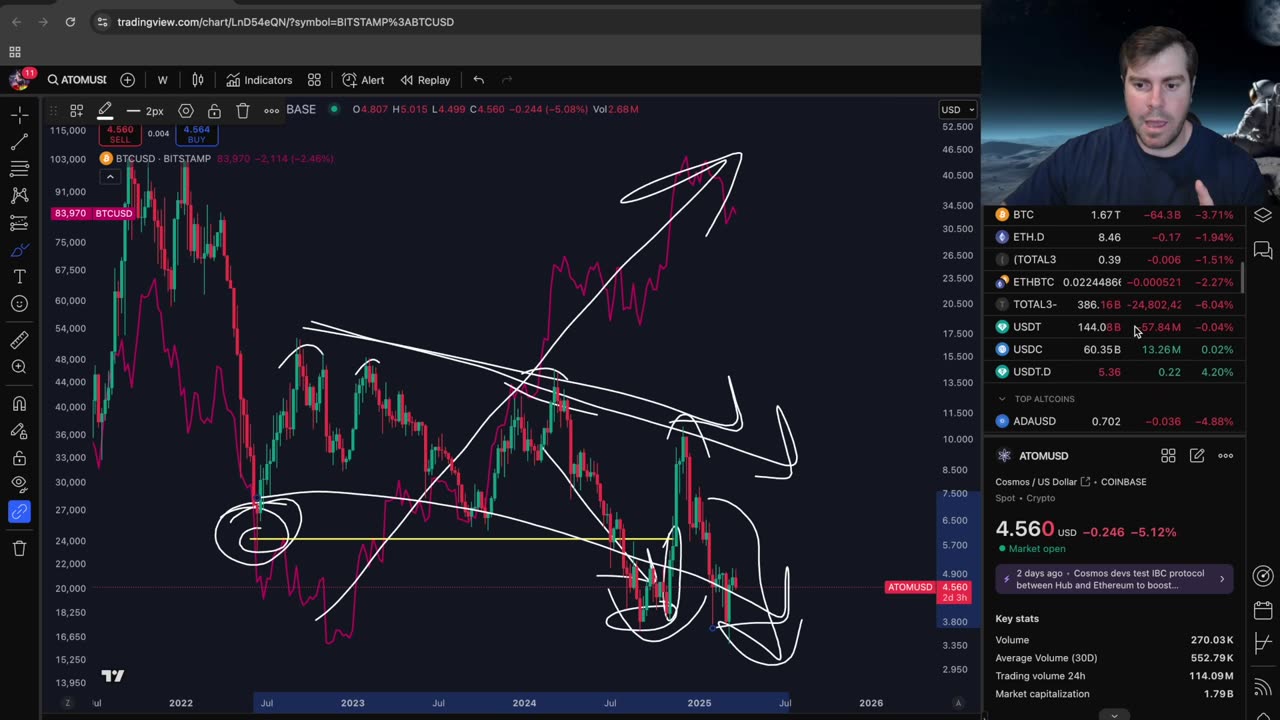Open indicator templates grid icon
The height and width of the screenshot is (720, 1280).
pyautogui.click(x=314, y=80)
